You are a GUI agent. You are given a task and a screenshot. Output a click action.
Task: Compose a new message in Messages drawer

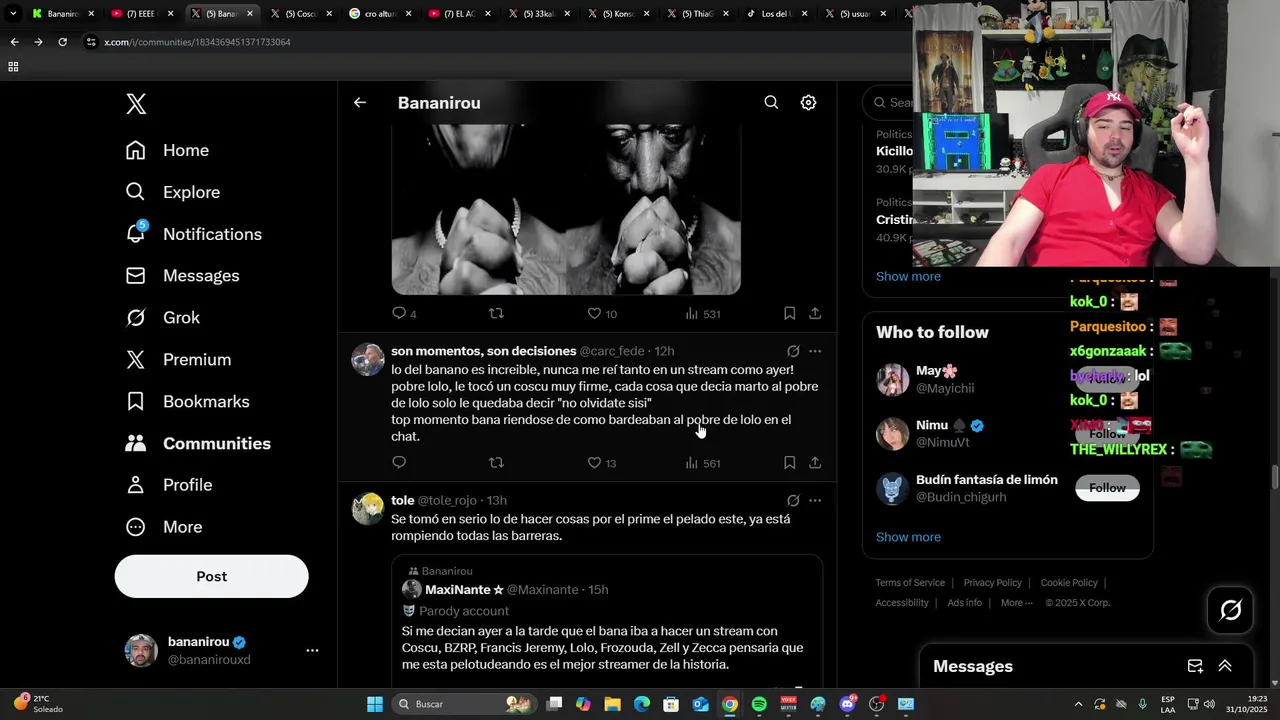pos(1195,666)
